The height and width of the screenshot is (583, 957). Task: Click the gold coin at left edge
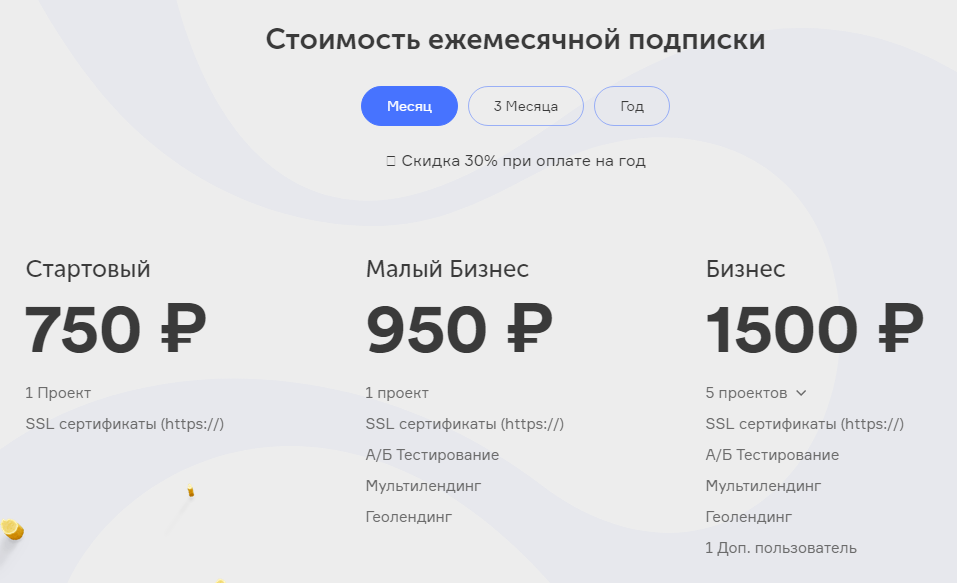10,529
